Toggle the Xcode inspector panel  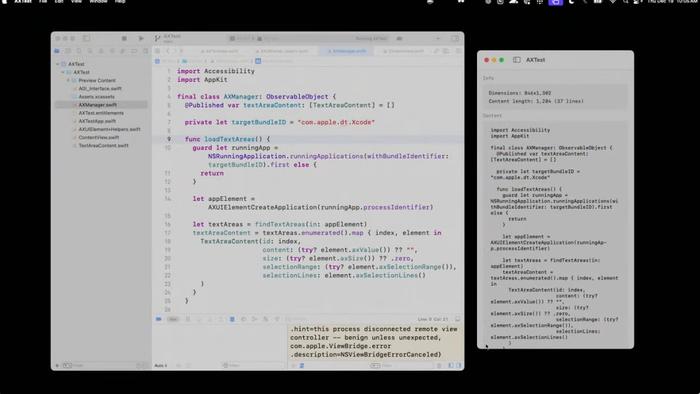pyautogui.click(x=455, y=39)
